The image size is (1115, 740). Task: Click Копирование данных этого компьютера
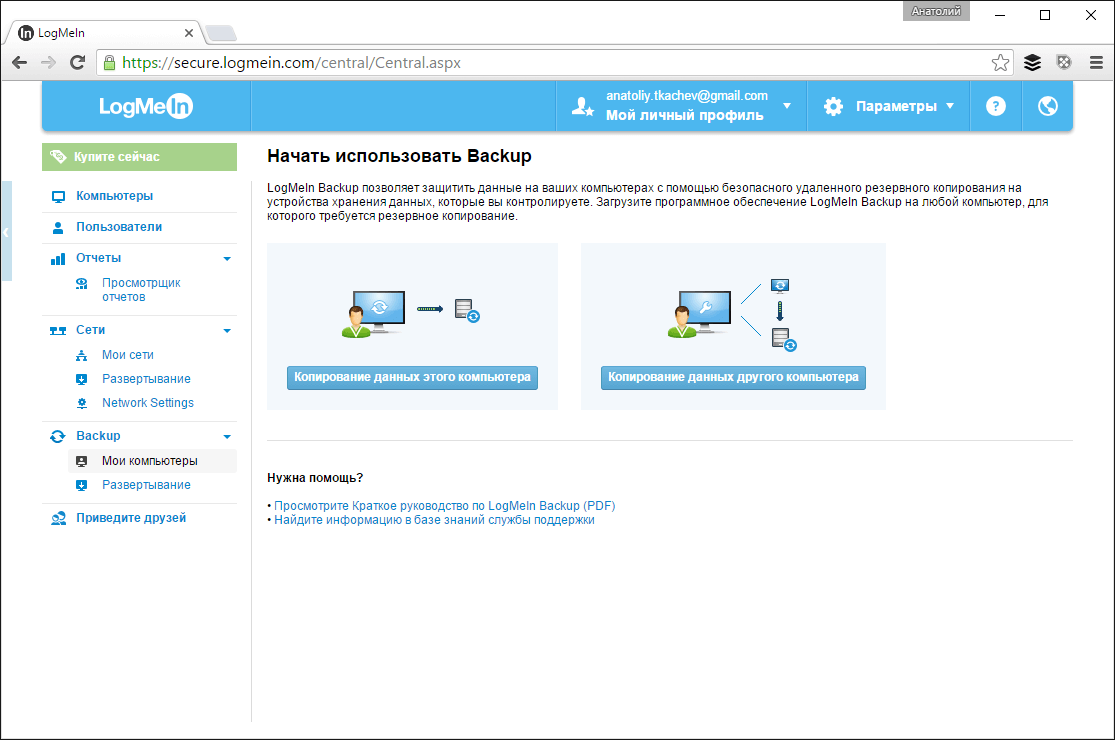[x=412, y=377]
